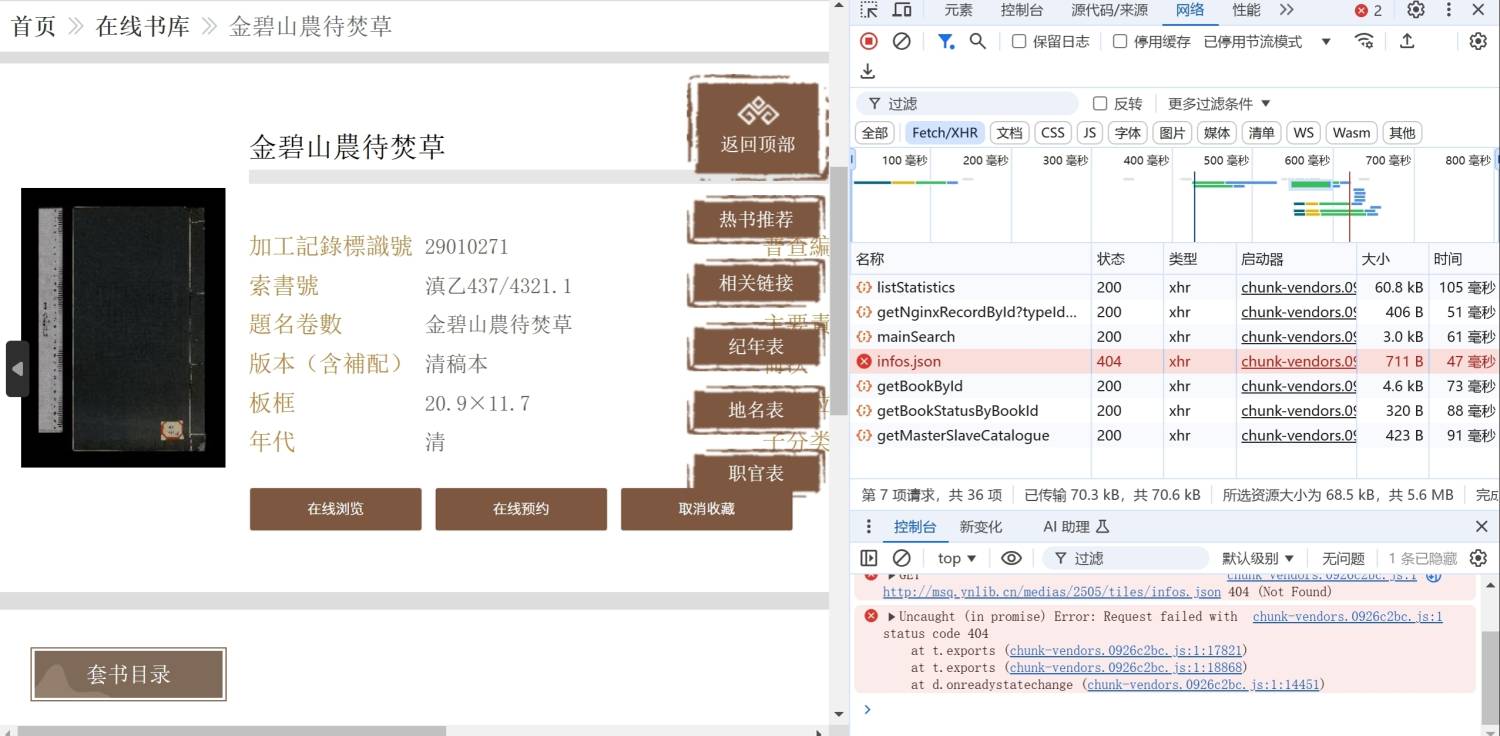Viewport: 1500px width, 736px height.
Task: Open the infos.json URL link in console
Action: [x=1051, y=592]
